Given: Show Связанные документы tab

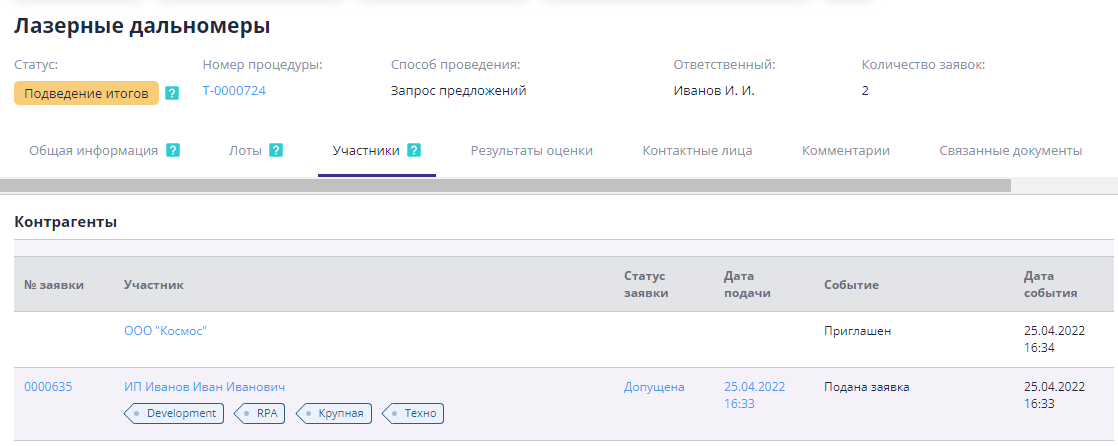Looking at the screenshot, I should point(1010,151).
